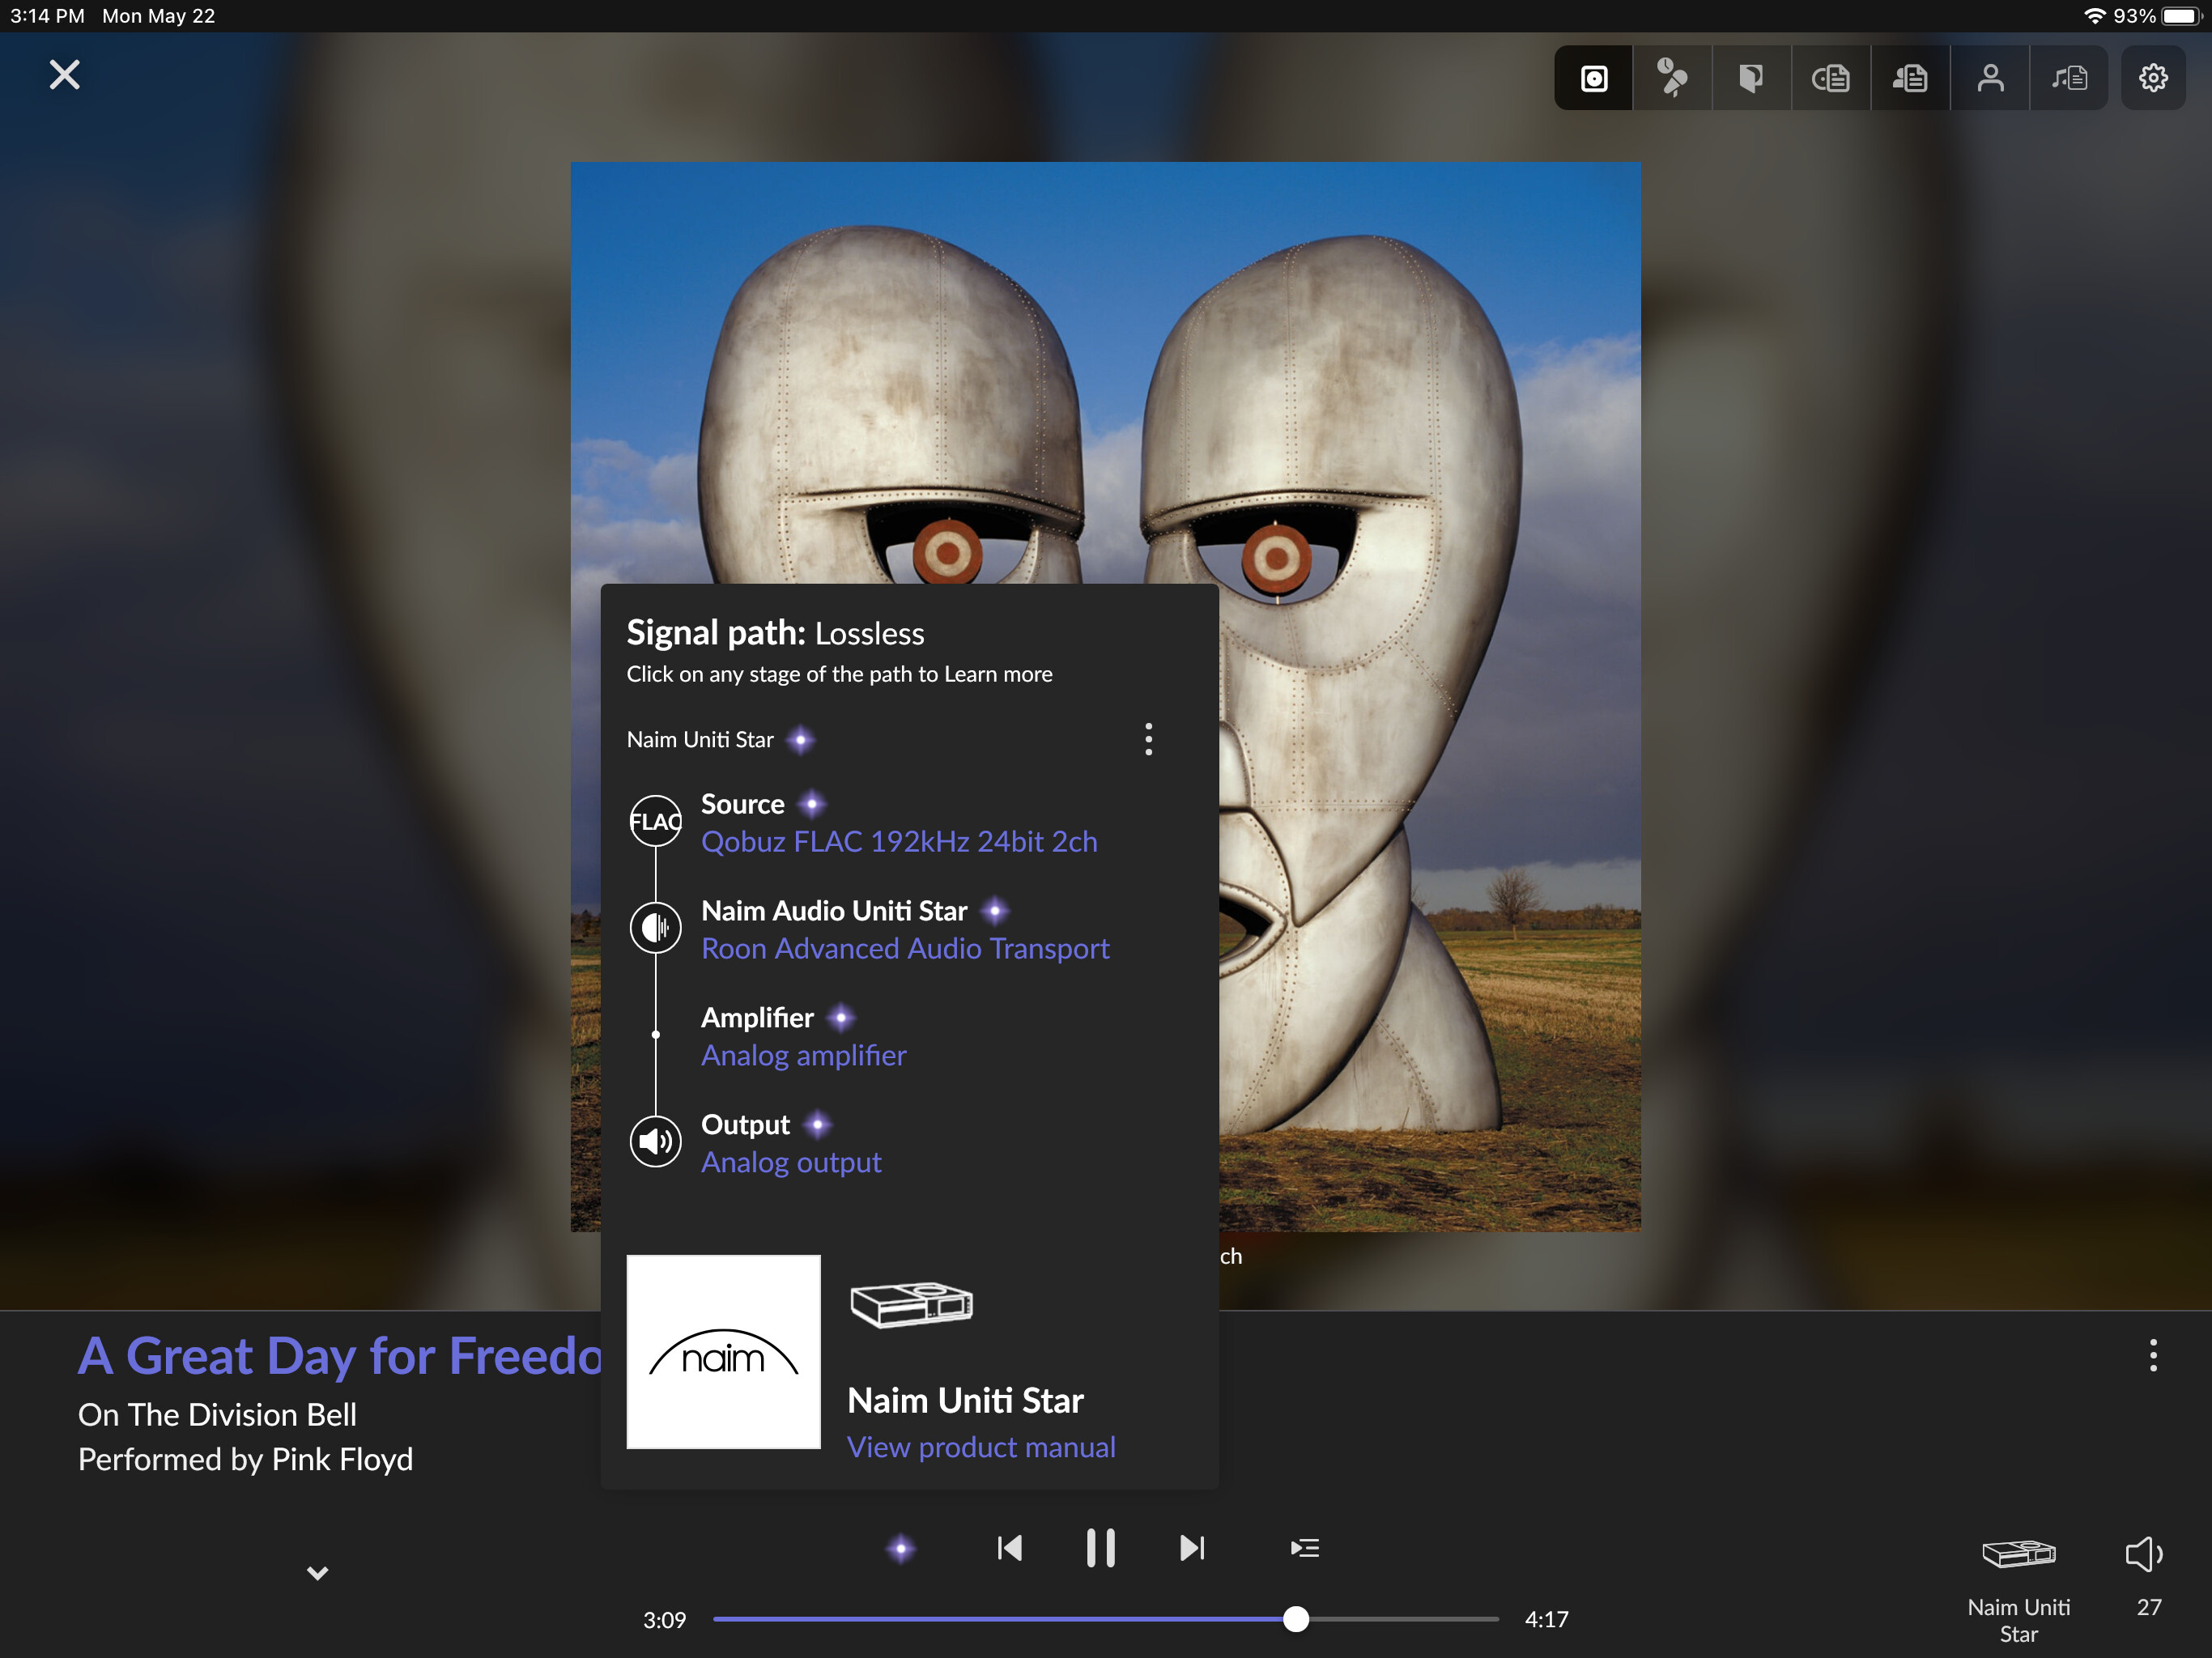2212x1658 pixels.
Task: Click the seek bar knob
Action: click(x=1296, y=1619)
